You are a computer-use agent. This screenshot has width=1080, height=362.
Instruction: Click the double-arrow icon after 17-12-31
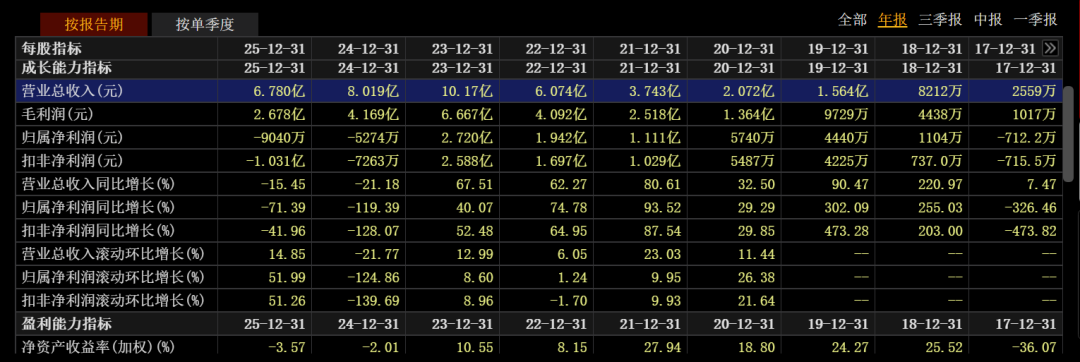point(1050,48)
